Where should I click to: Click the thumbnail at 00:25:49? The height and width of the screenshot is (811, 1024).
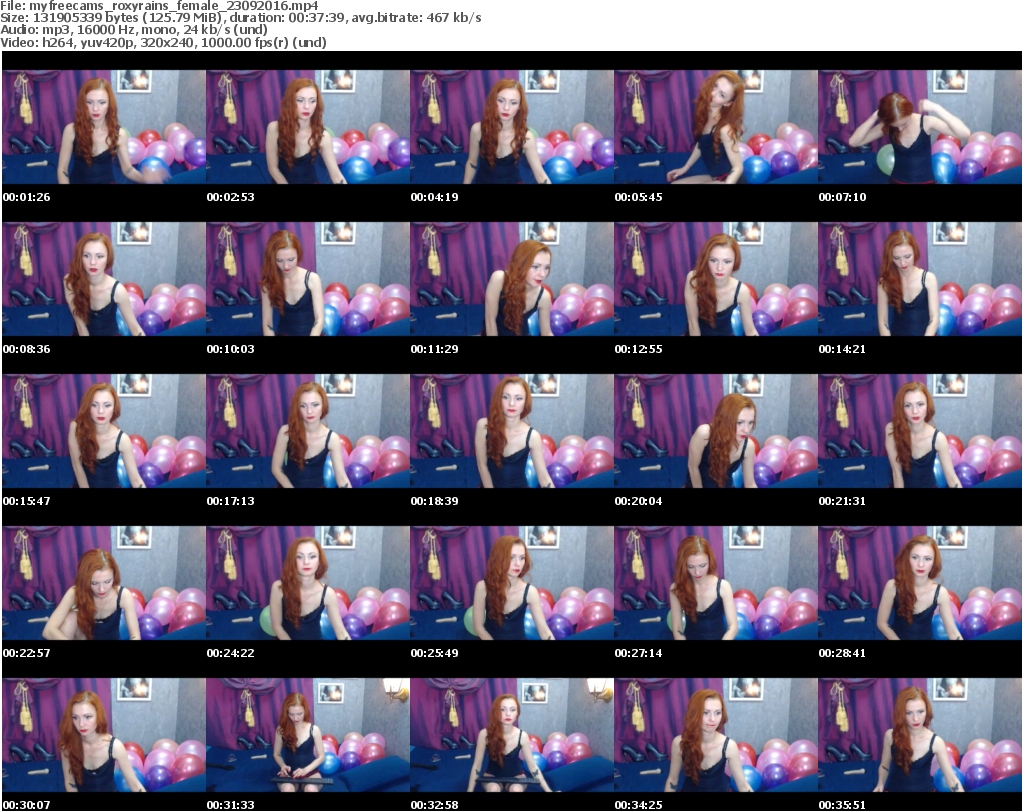[512, 583]
